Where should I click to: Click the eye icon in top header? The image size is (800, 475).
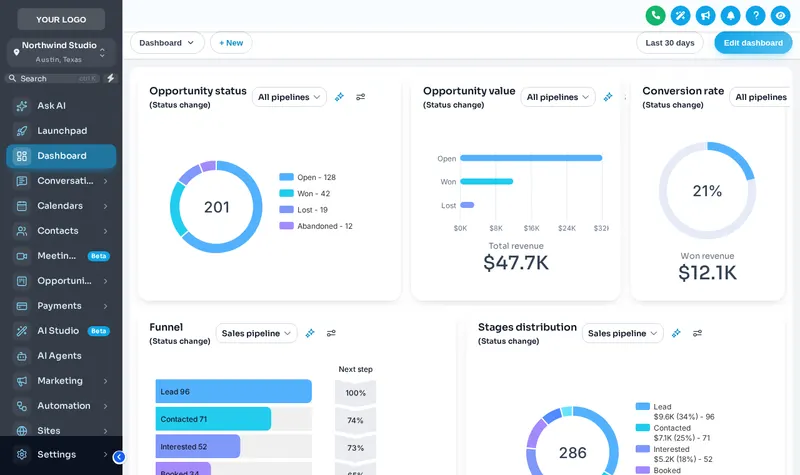pos(781,15)
